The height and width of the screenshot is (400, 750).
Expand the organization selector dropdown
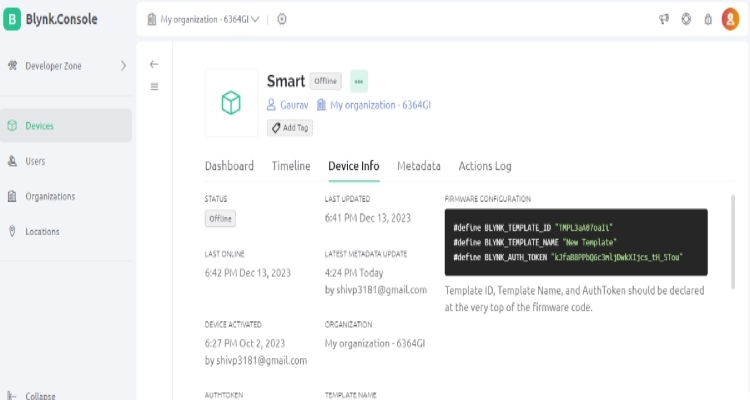coord(203,19)
